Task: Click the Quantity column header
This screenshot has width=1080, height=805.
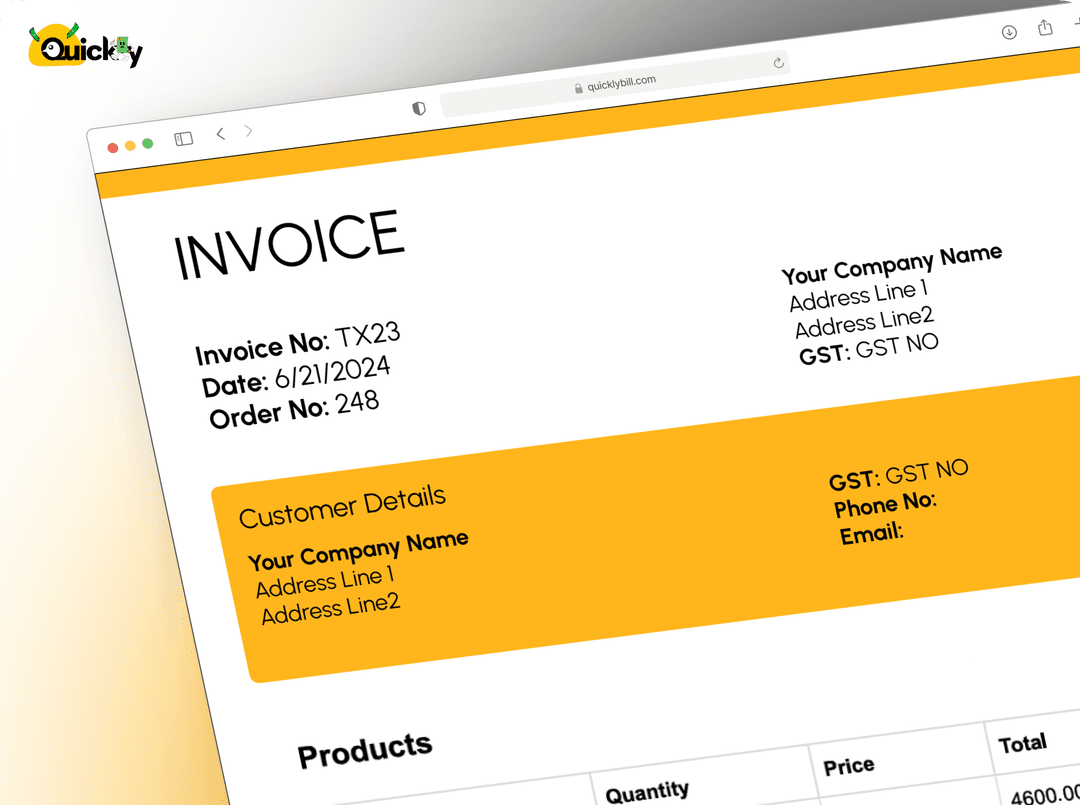Action: click(647, 792)
